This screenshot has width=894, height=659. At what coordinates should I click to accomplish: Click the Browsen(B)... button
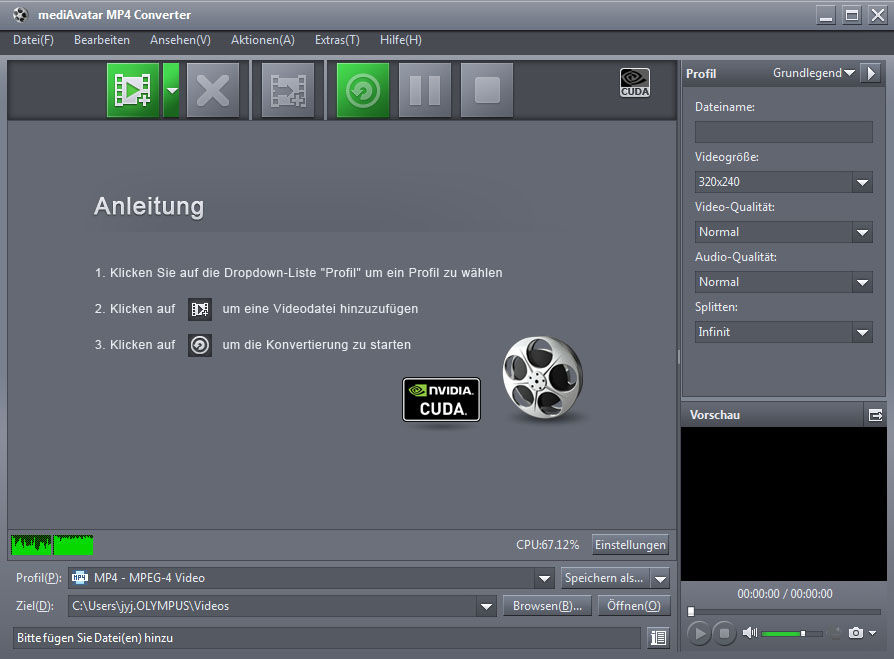(547, 606)
